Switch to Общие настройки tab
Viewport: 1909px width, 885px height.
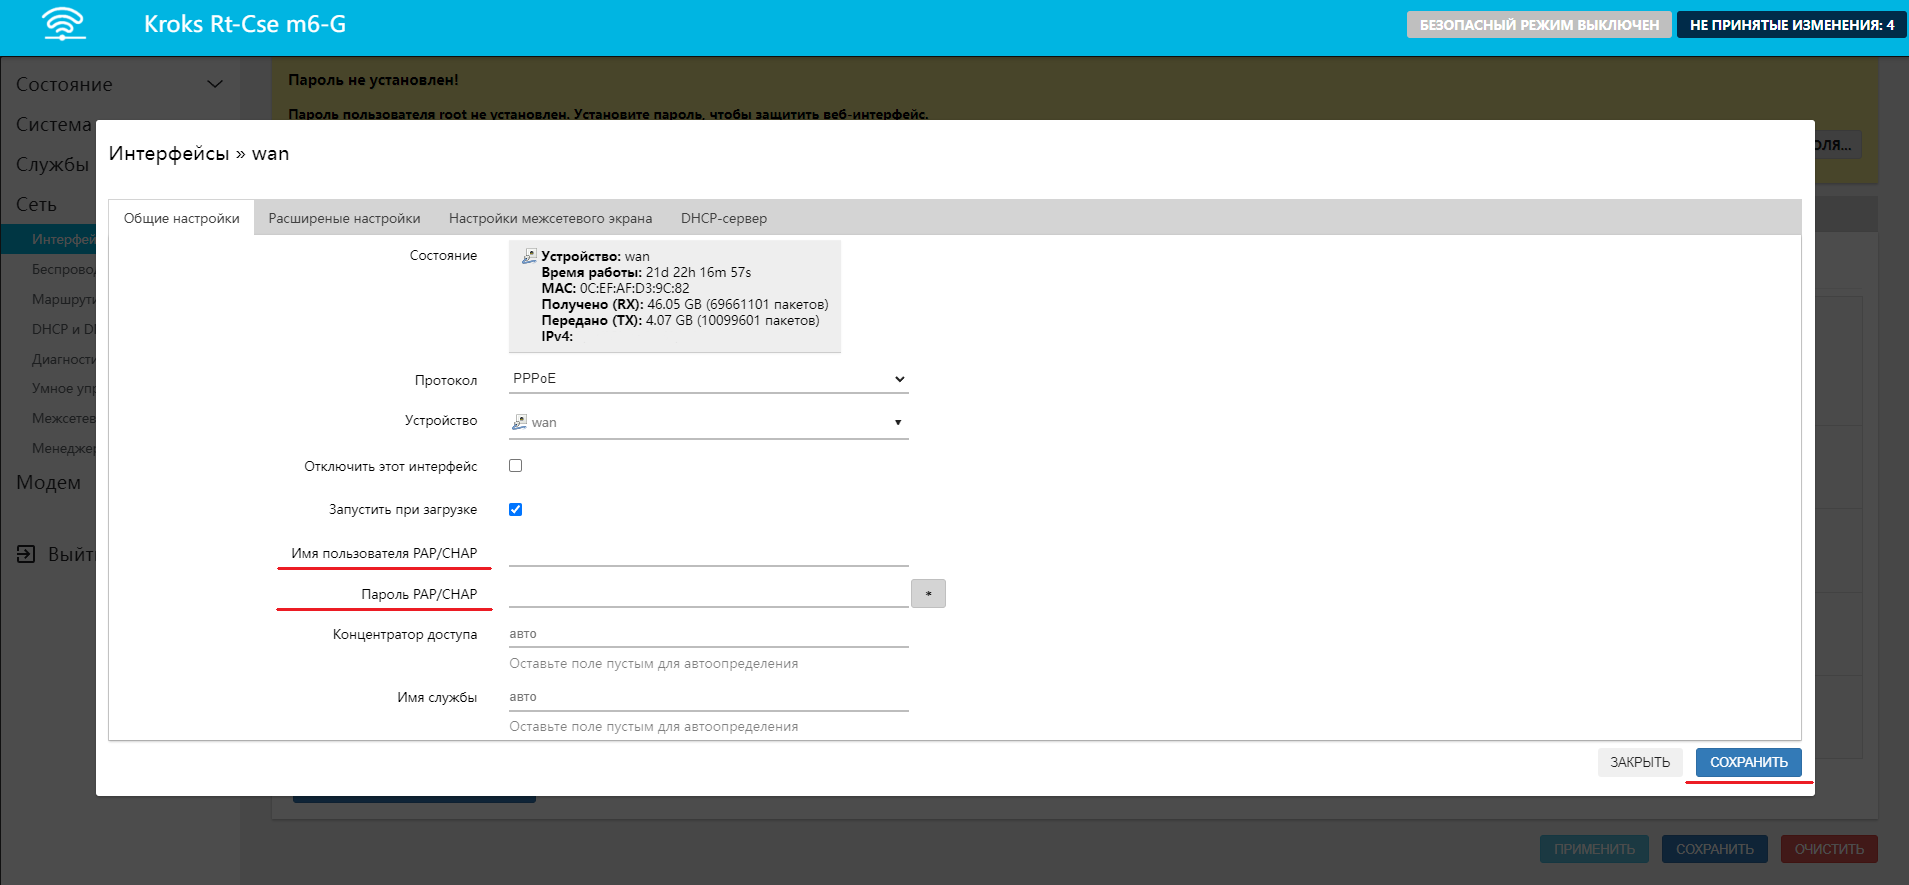pos(182,218)
